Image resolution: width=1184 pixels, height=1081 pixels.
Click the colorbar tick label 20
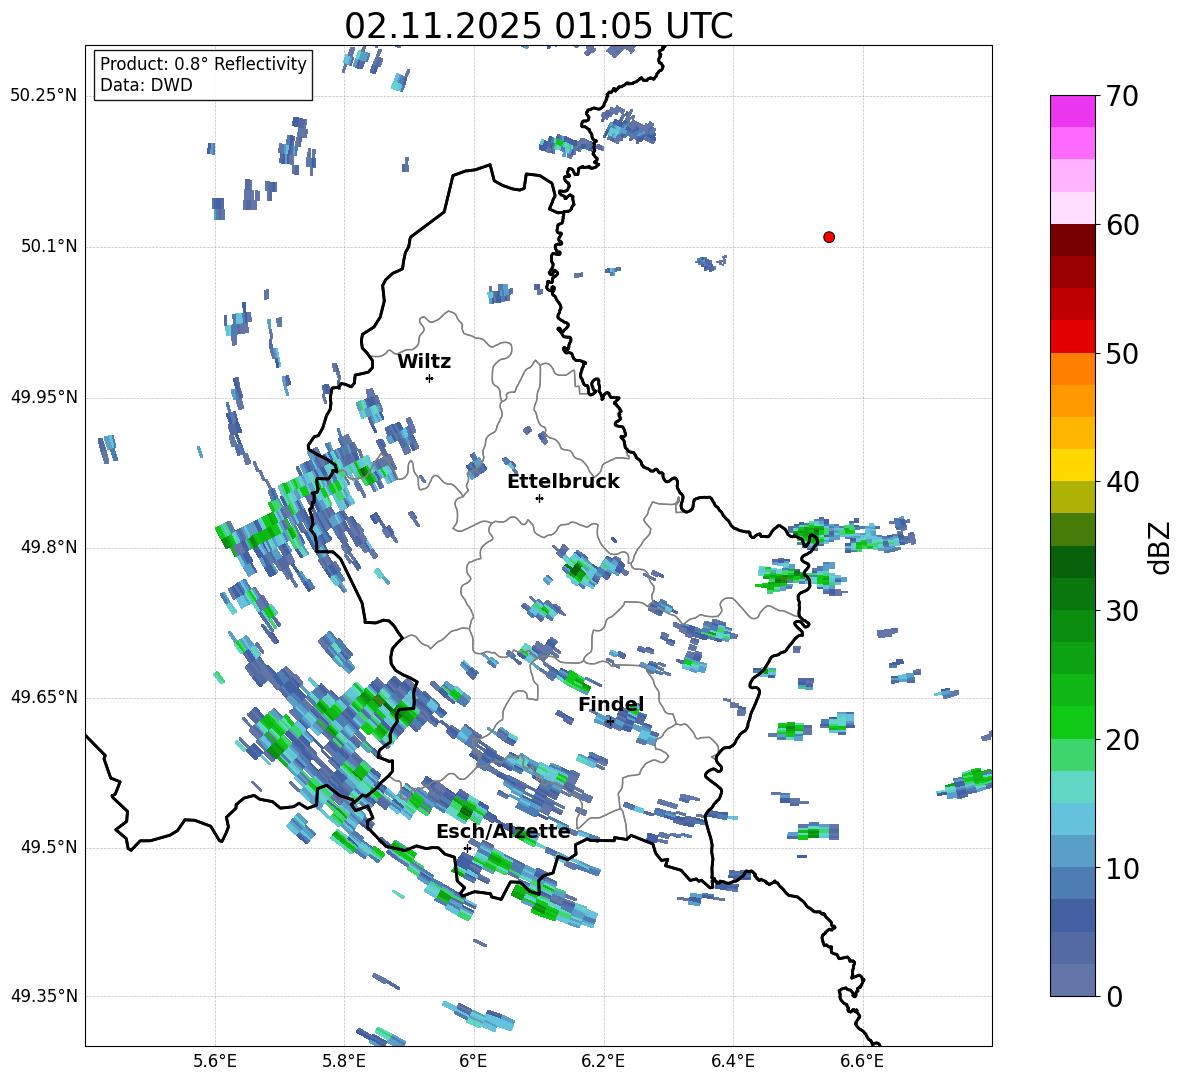click(x=1123, y=740)
